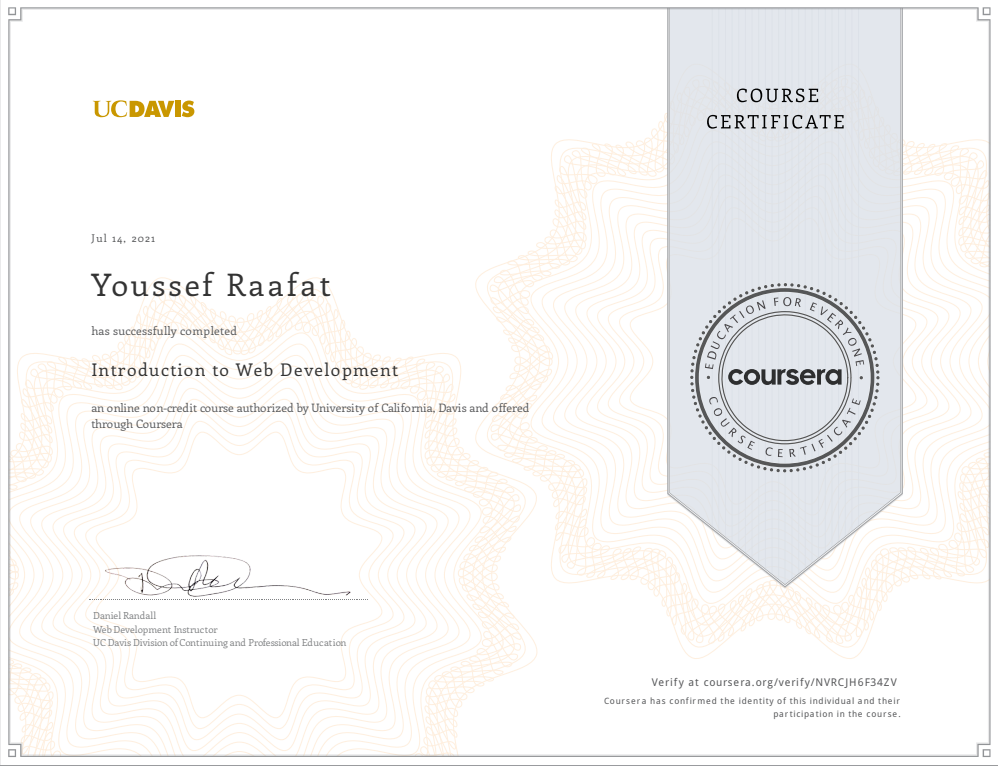This screenshot has height=766, width=998.
Task: Select the instructor name "Daniel Randall"
Action: coord(124,615)
